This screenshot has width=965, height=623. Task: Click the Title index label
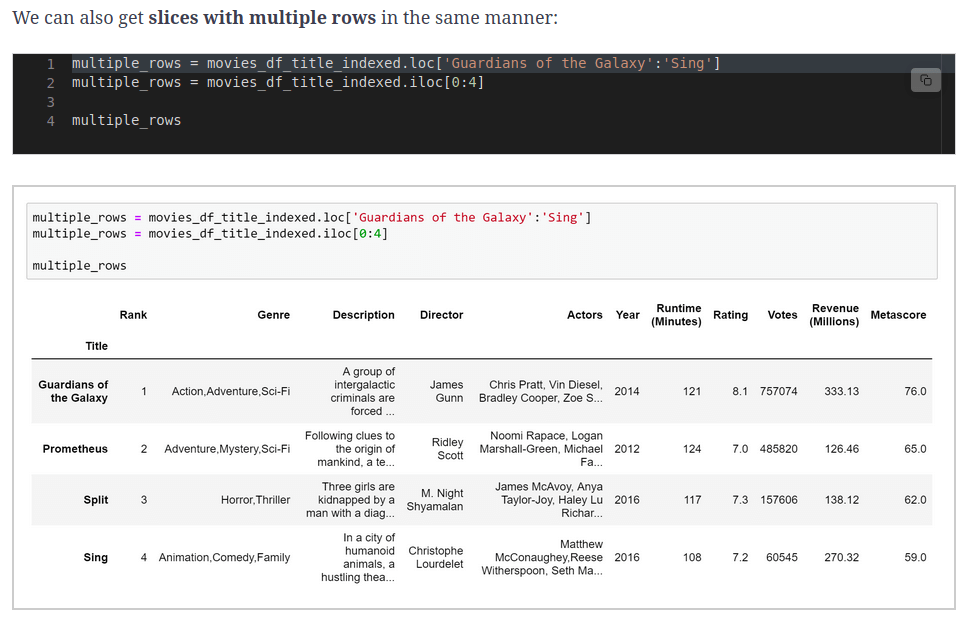(x=97, y=347)
